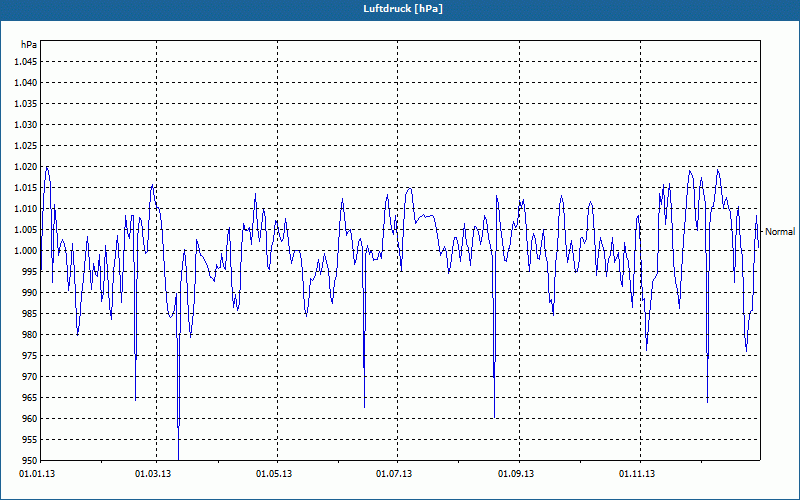800x500 pixels.
Task: Select the 1.025 y-axis label
Action: pos(25,145)
